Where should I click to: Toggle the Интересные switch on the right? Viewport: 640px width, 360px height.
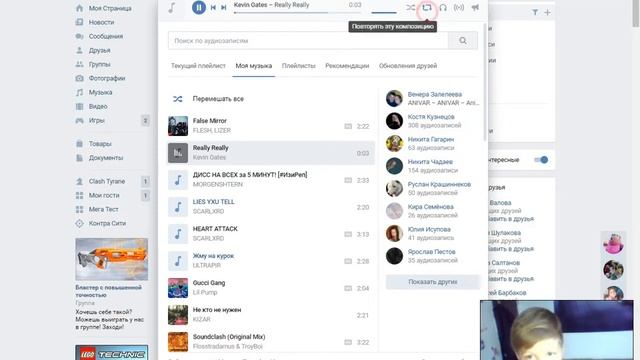click(541, 160)
